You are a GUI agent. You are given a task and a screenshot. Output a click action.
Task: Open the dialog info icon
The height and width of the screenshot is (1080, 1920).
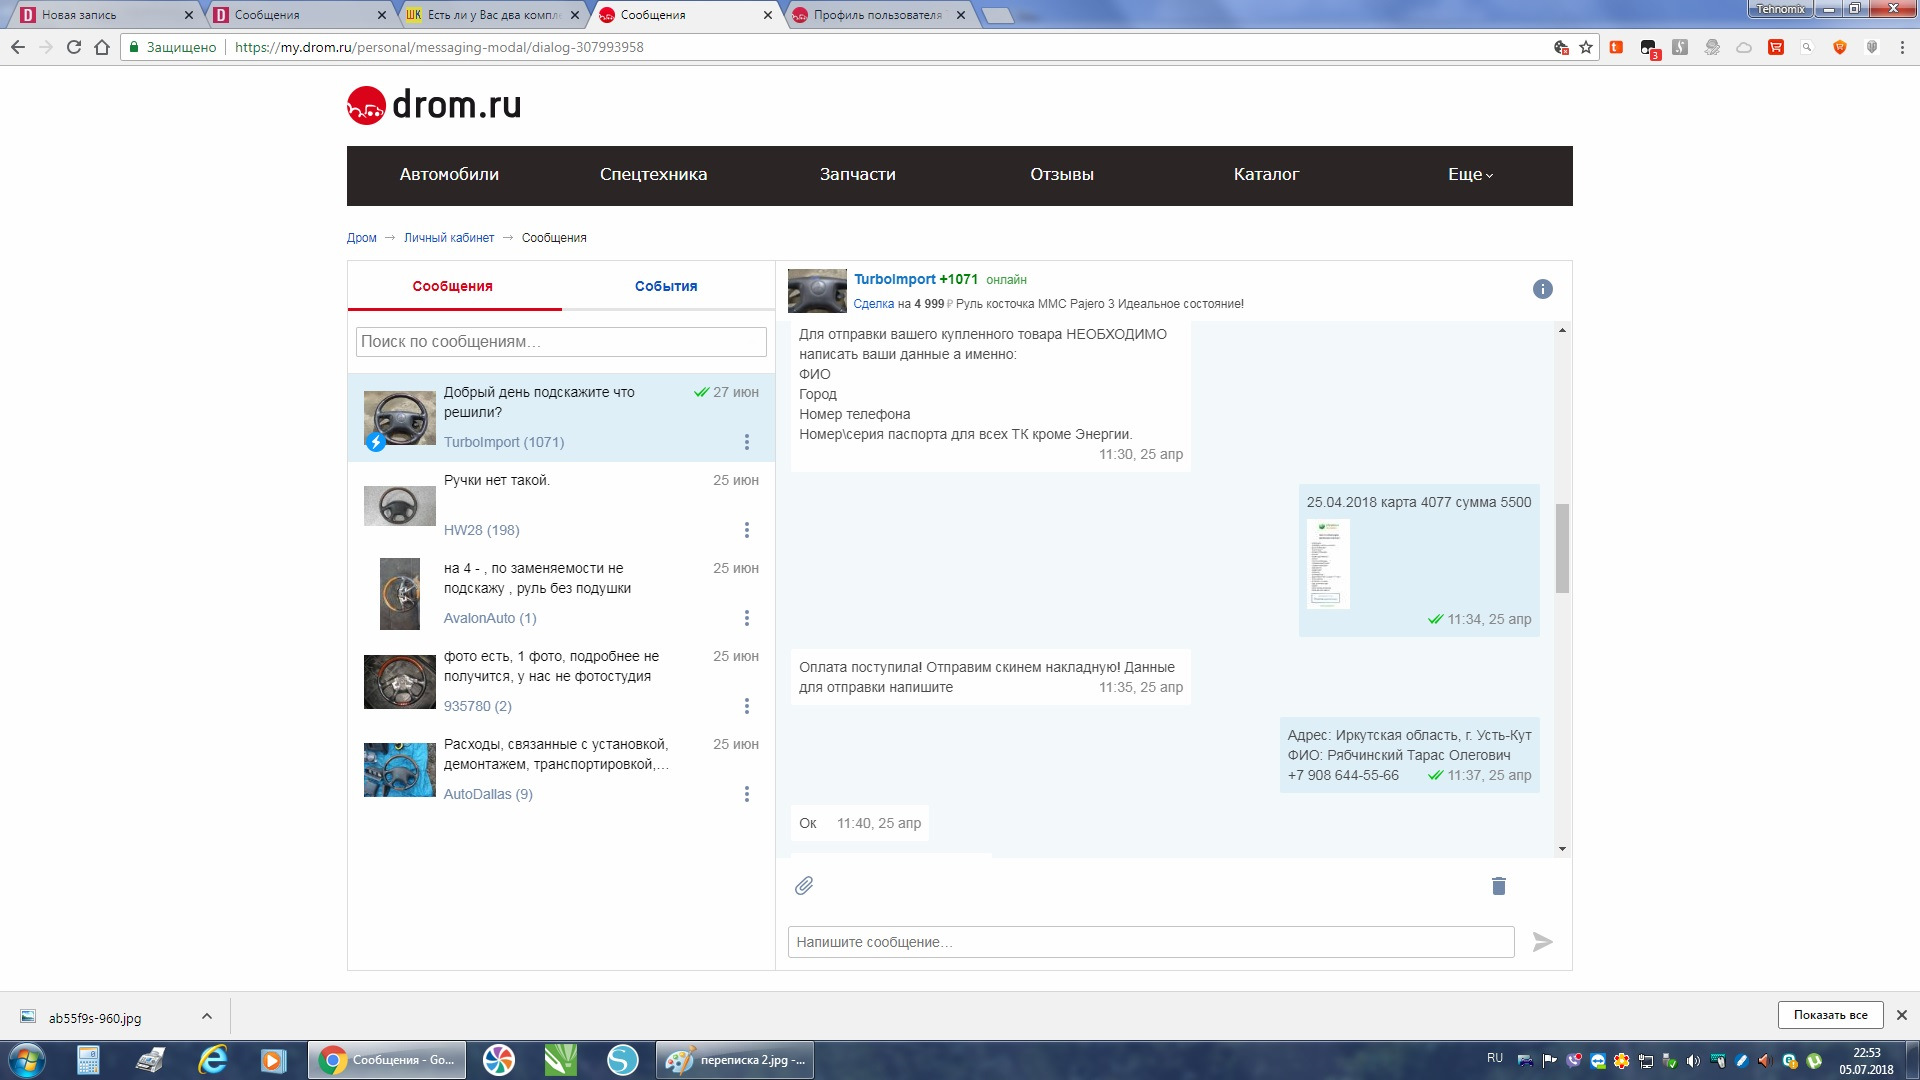point(1542,289)
